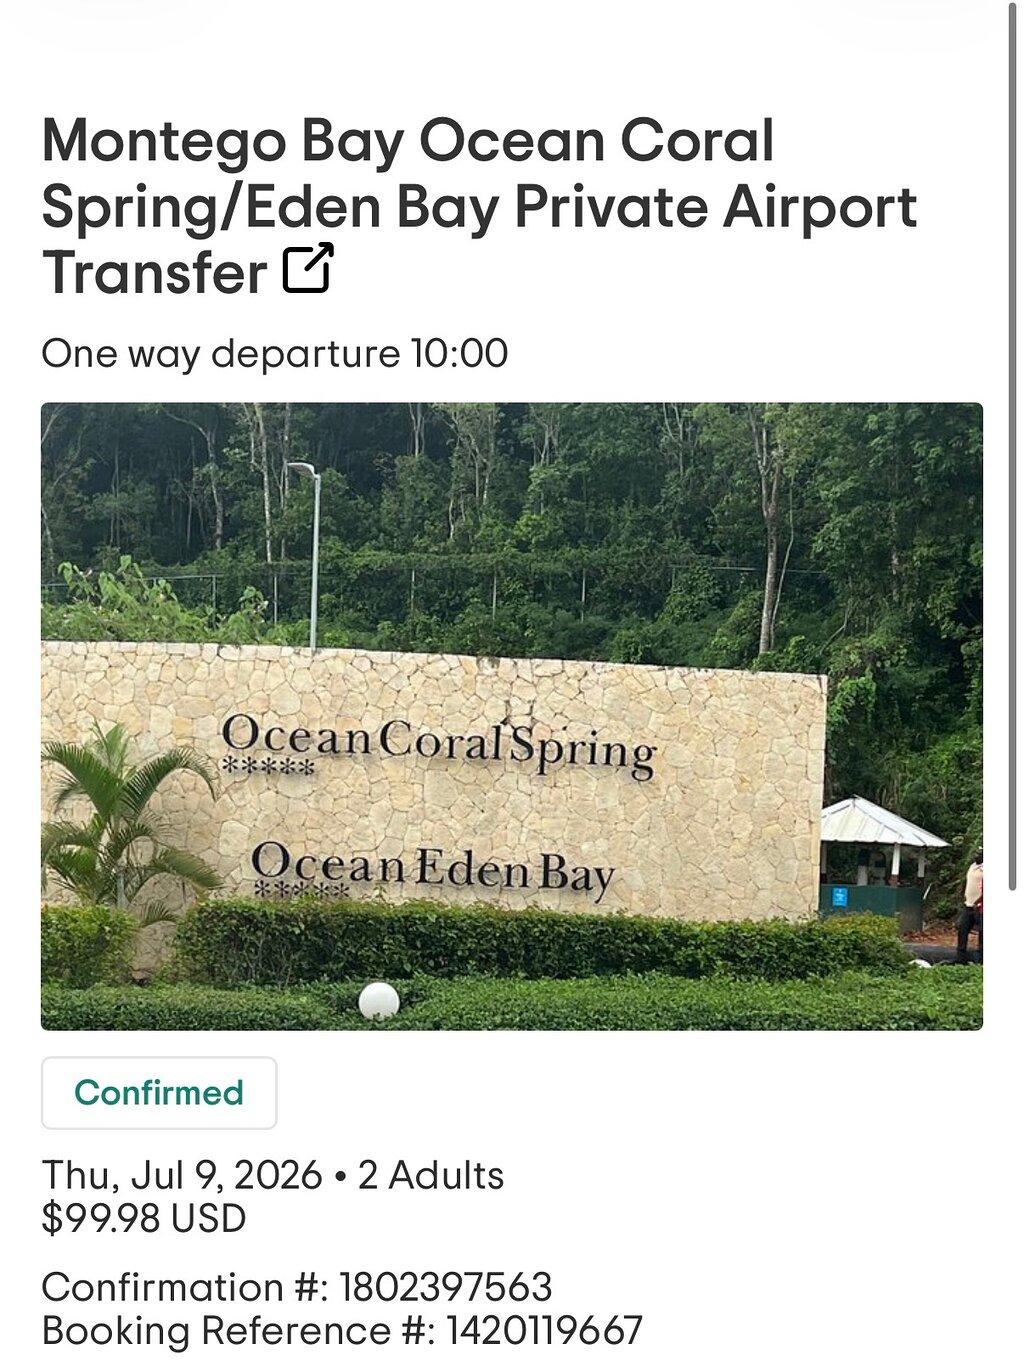Click the Confirmed status badge
This screenshot has height=1372, width=1024.
coord(159,1093)
